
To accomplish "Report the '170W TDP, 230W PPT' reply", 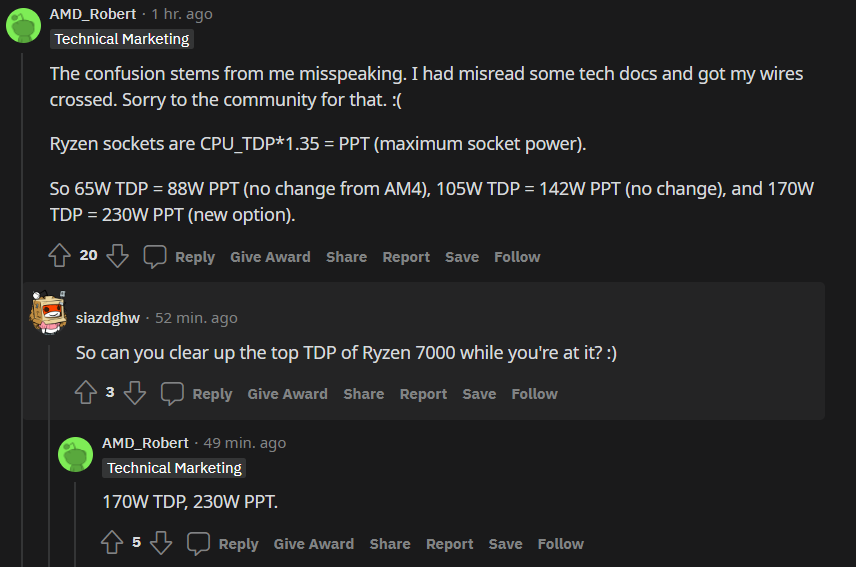I will (449, 544).
